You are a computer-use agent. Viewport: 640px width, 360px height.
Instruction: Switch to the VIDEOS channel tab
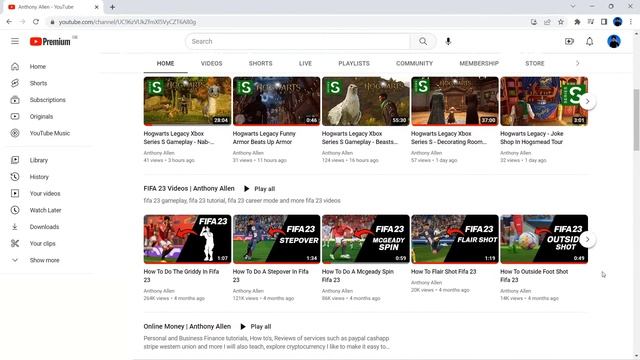pos(211,64)
